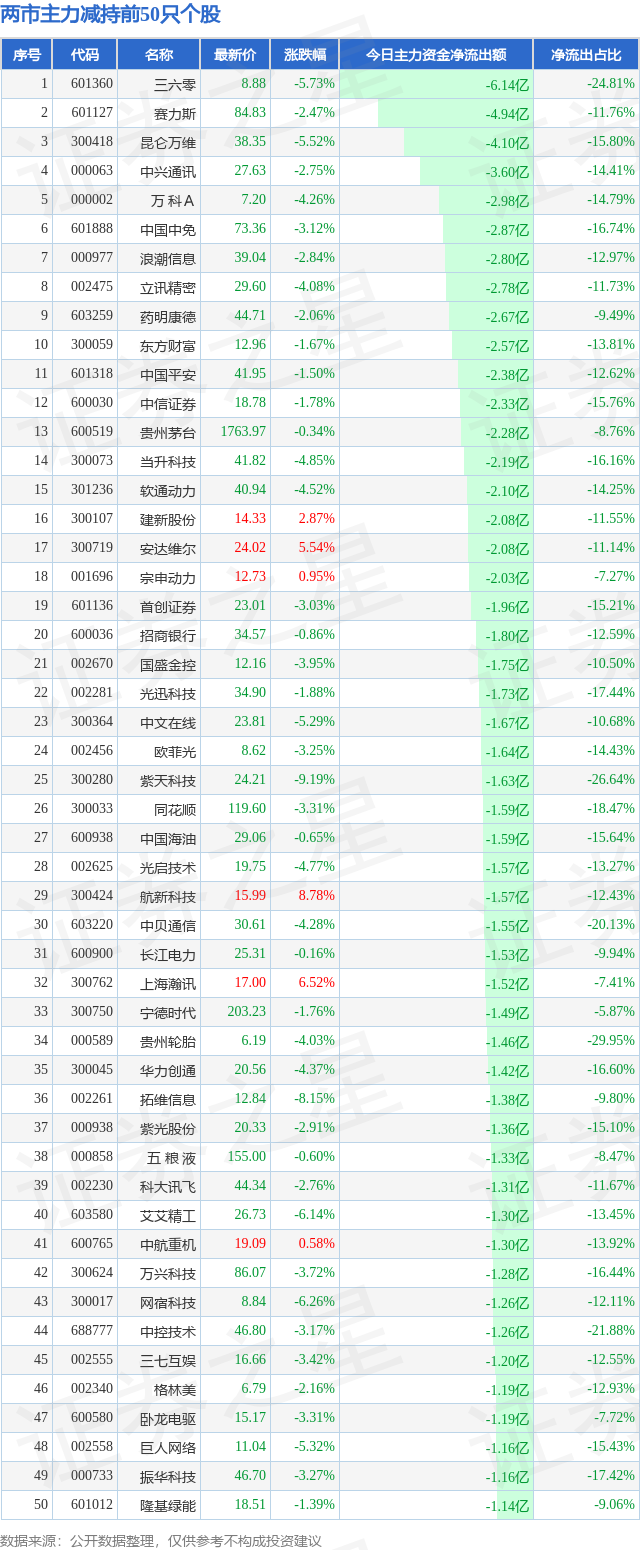Click stock code 603580
Screen dimensions: 640x1550
[92, 1215]
